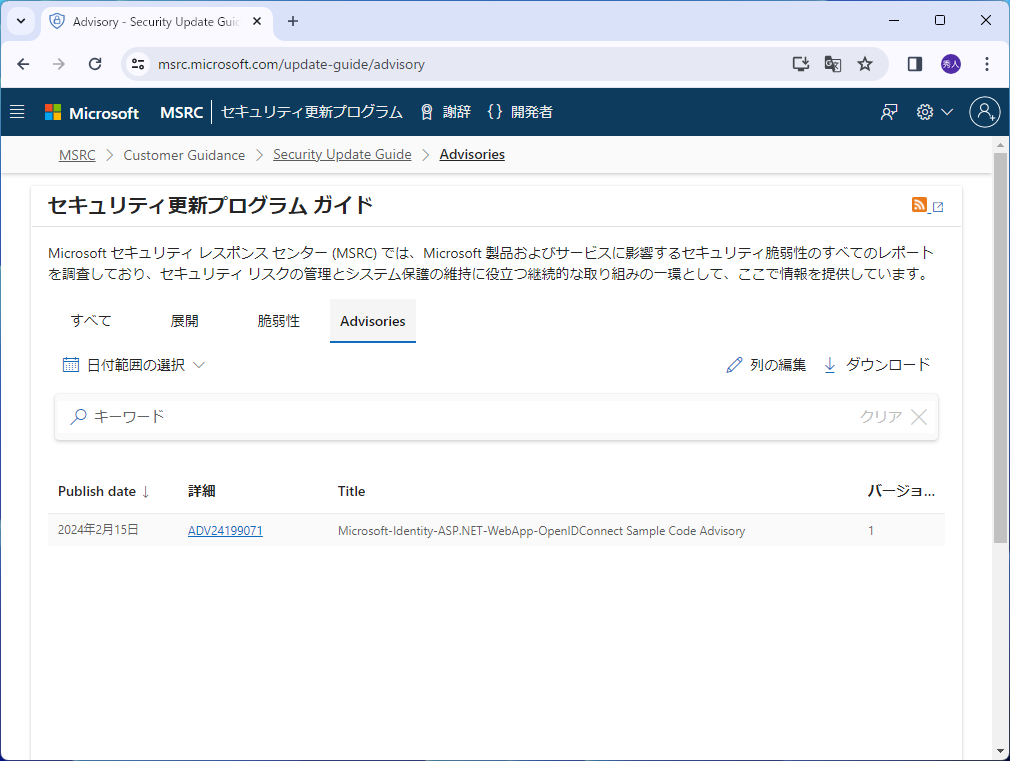Click translate page icon

click(x=832, y=64)
